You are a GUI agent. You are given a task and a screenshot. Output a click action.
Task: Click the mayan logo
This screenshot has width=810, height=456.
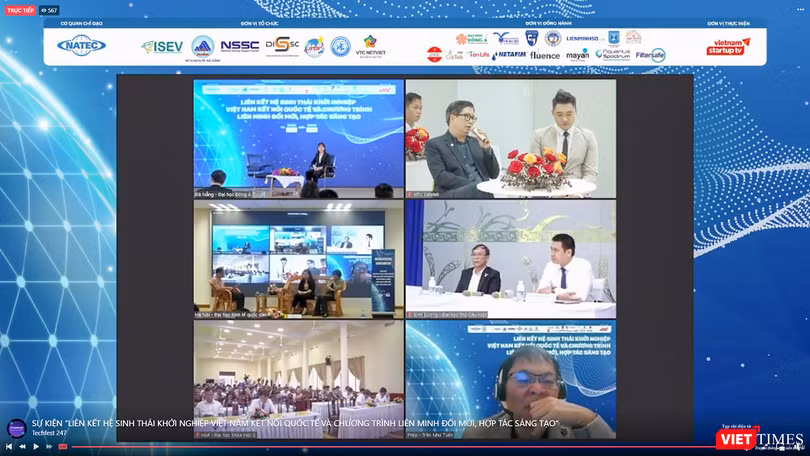(577, 55)
